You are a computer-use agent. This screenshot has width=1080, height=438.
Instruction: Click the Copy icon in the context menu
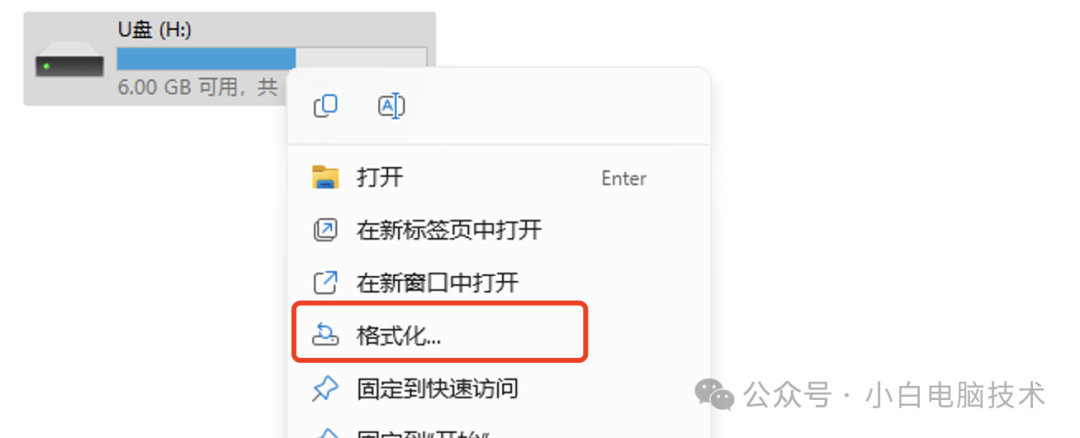click(325, 106)
